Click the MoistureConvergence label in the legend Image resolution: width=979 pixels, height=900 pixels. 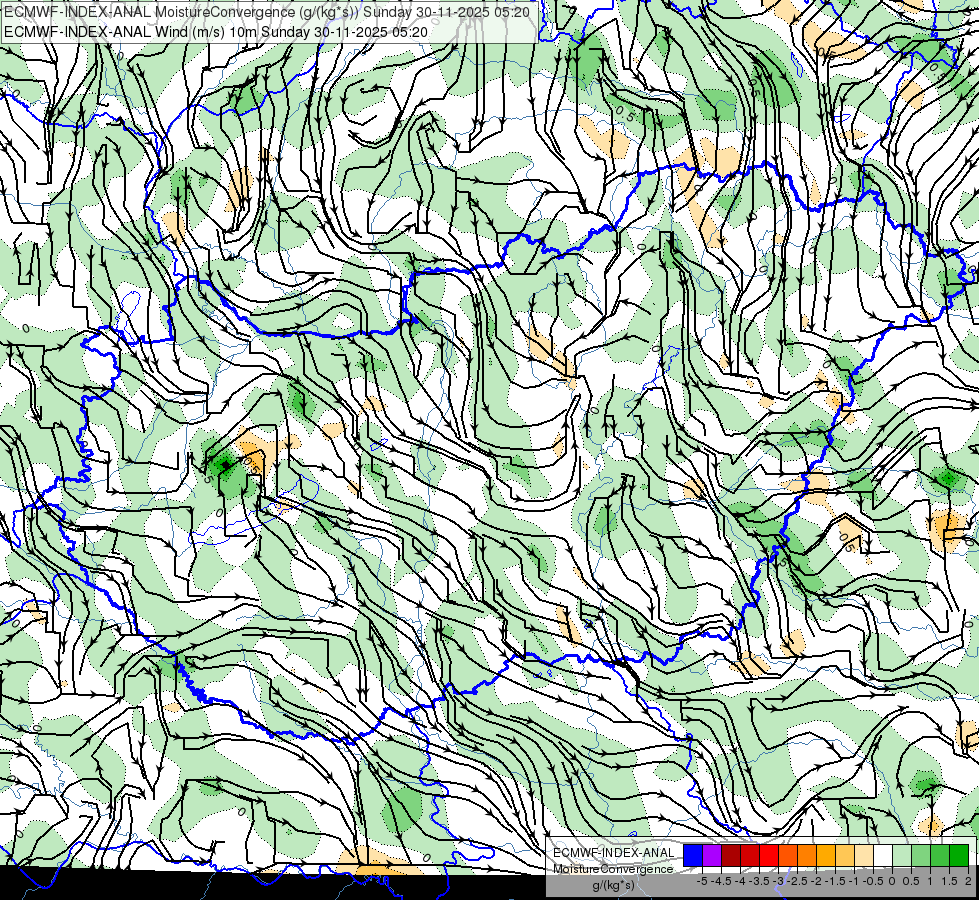pyautogui.click(x=614, y=869)
